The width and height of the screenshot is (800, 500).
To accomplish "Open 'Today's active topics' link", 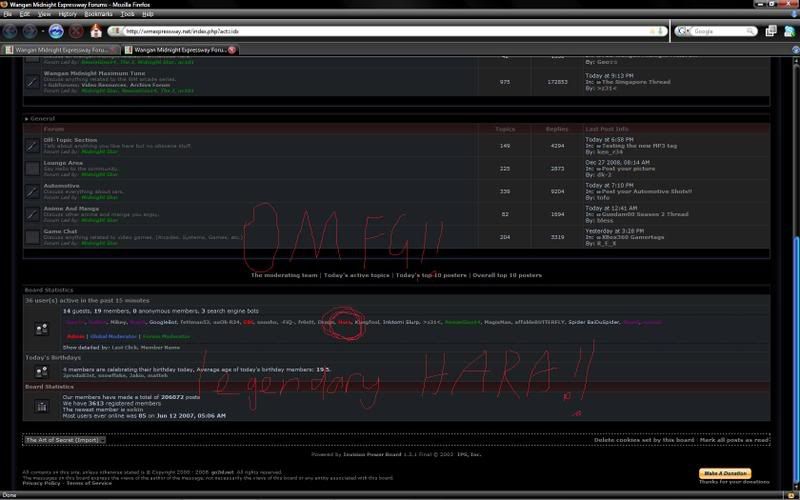I will (357, 275).
